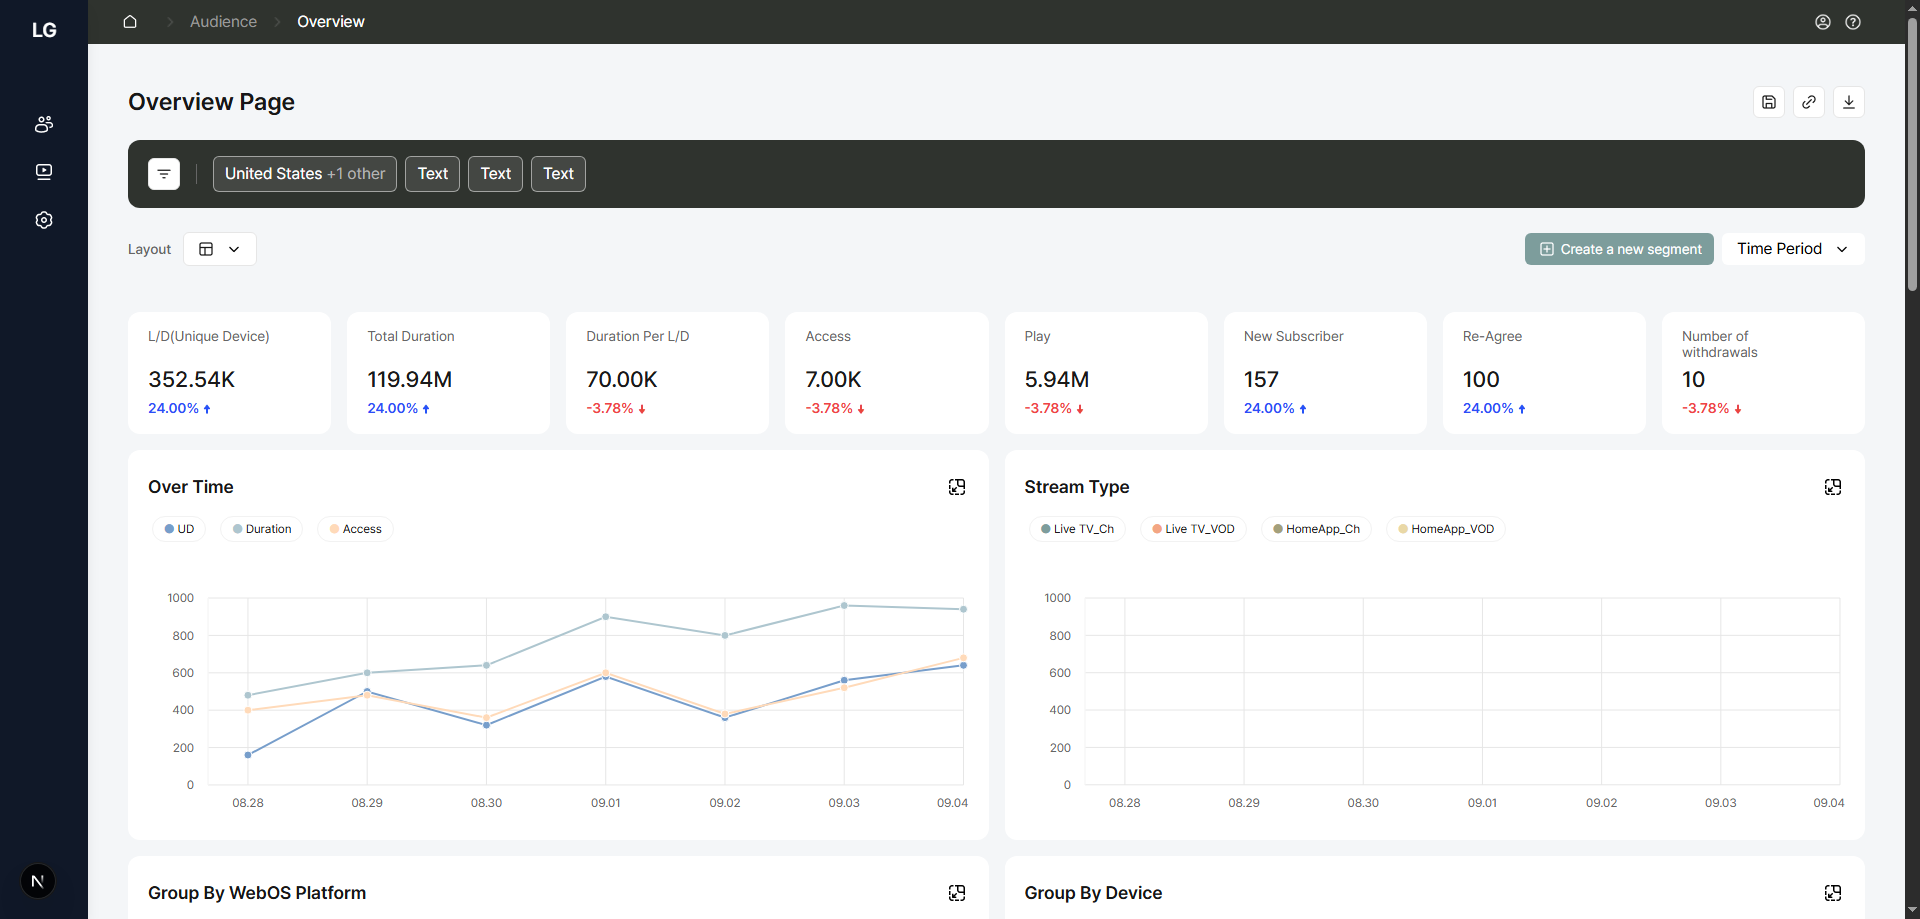Open the Access metric card
This screenshot has width=1920, height=919.
886,373
